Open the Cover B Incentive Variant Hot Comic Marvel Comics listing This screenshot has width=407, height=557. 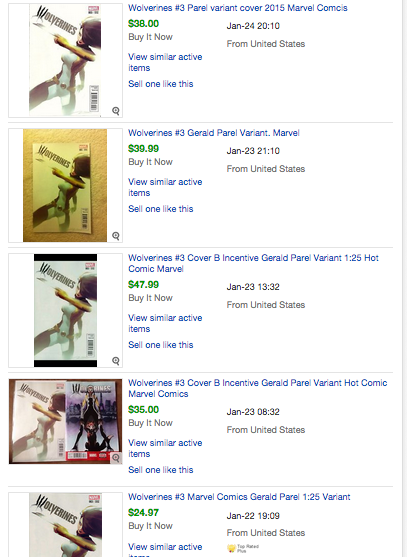(257, 388)
